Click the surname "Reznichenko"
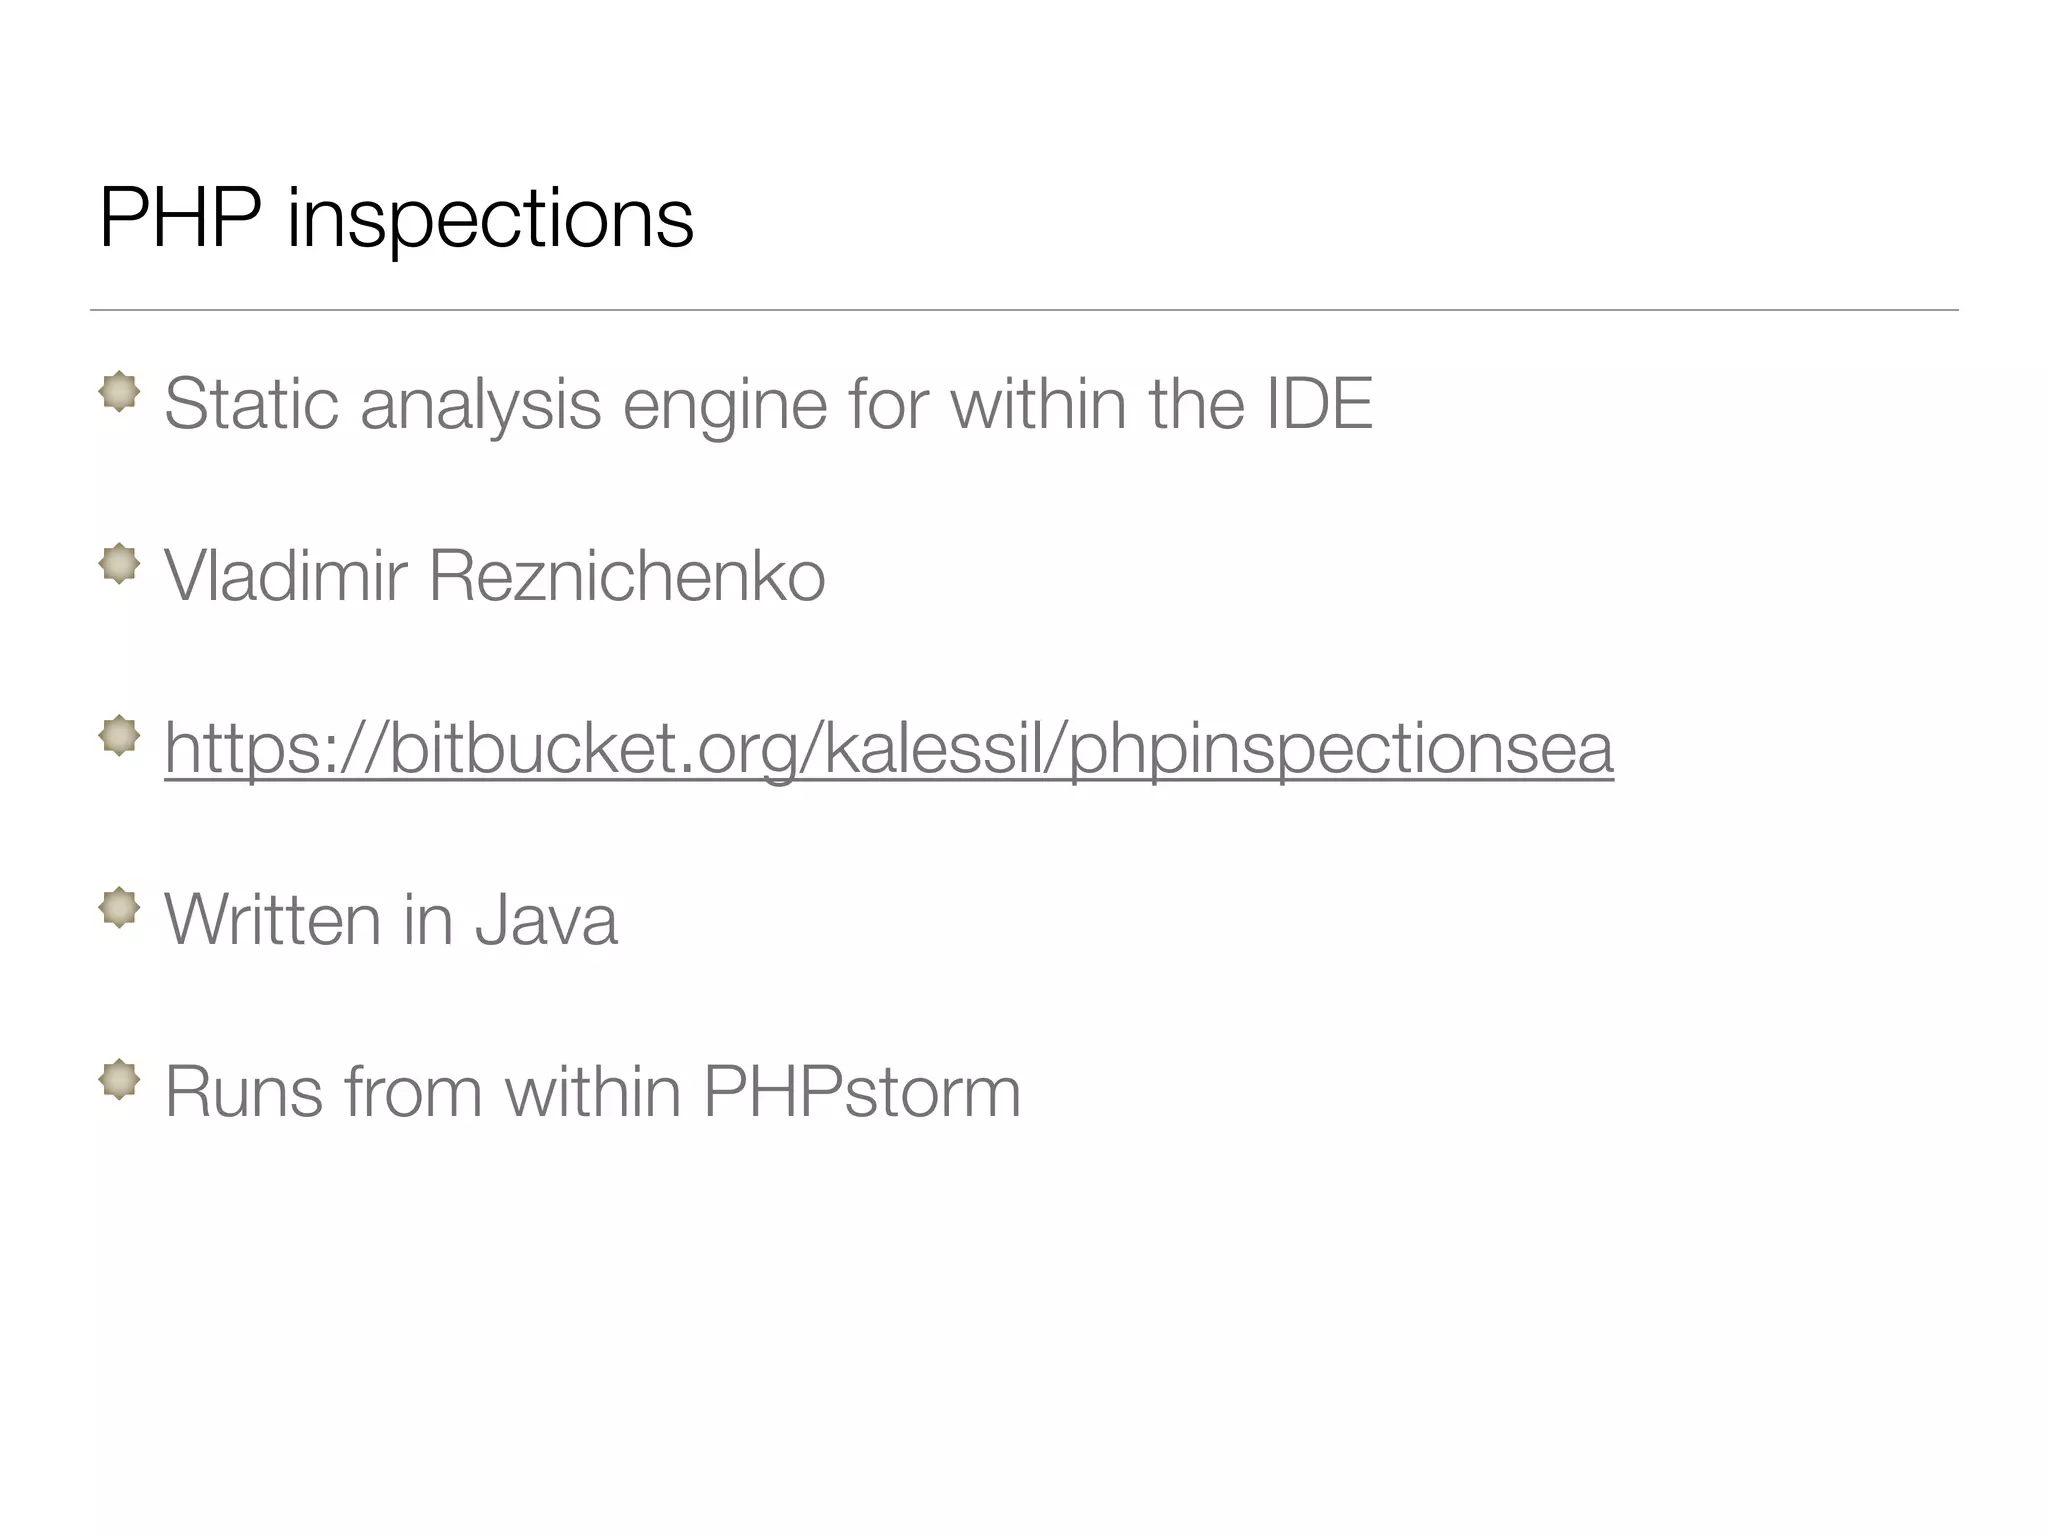2048x1536 pixels. pos(627,576)
